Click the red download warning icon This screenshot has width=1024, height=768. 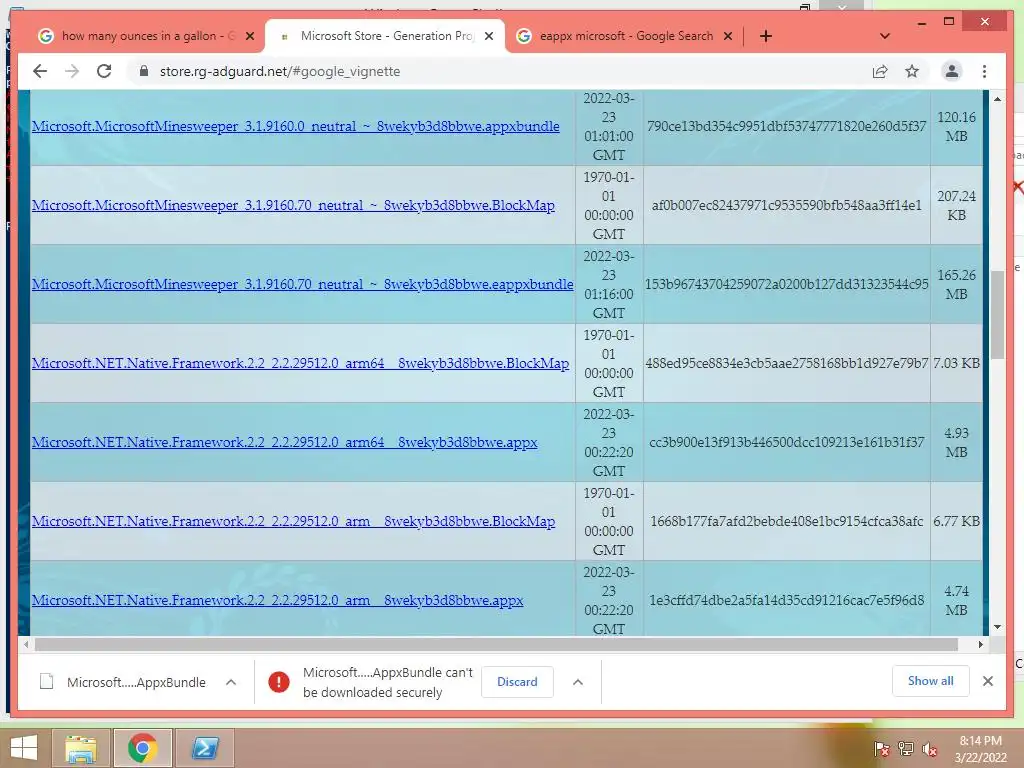[279, 682]
